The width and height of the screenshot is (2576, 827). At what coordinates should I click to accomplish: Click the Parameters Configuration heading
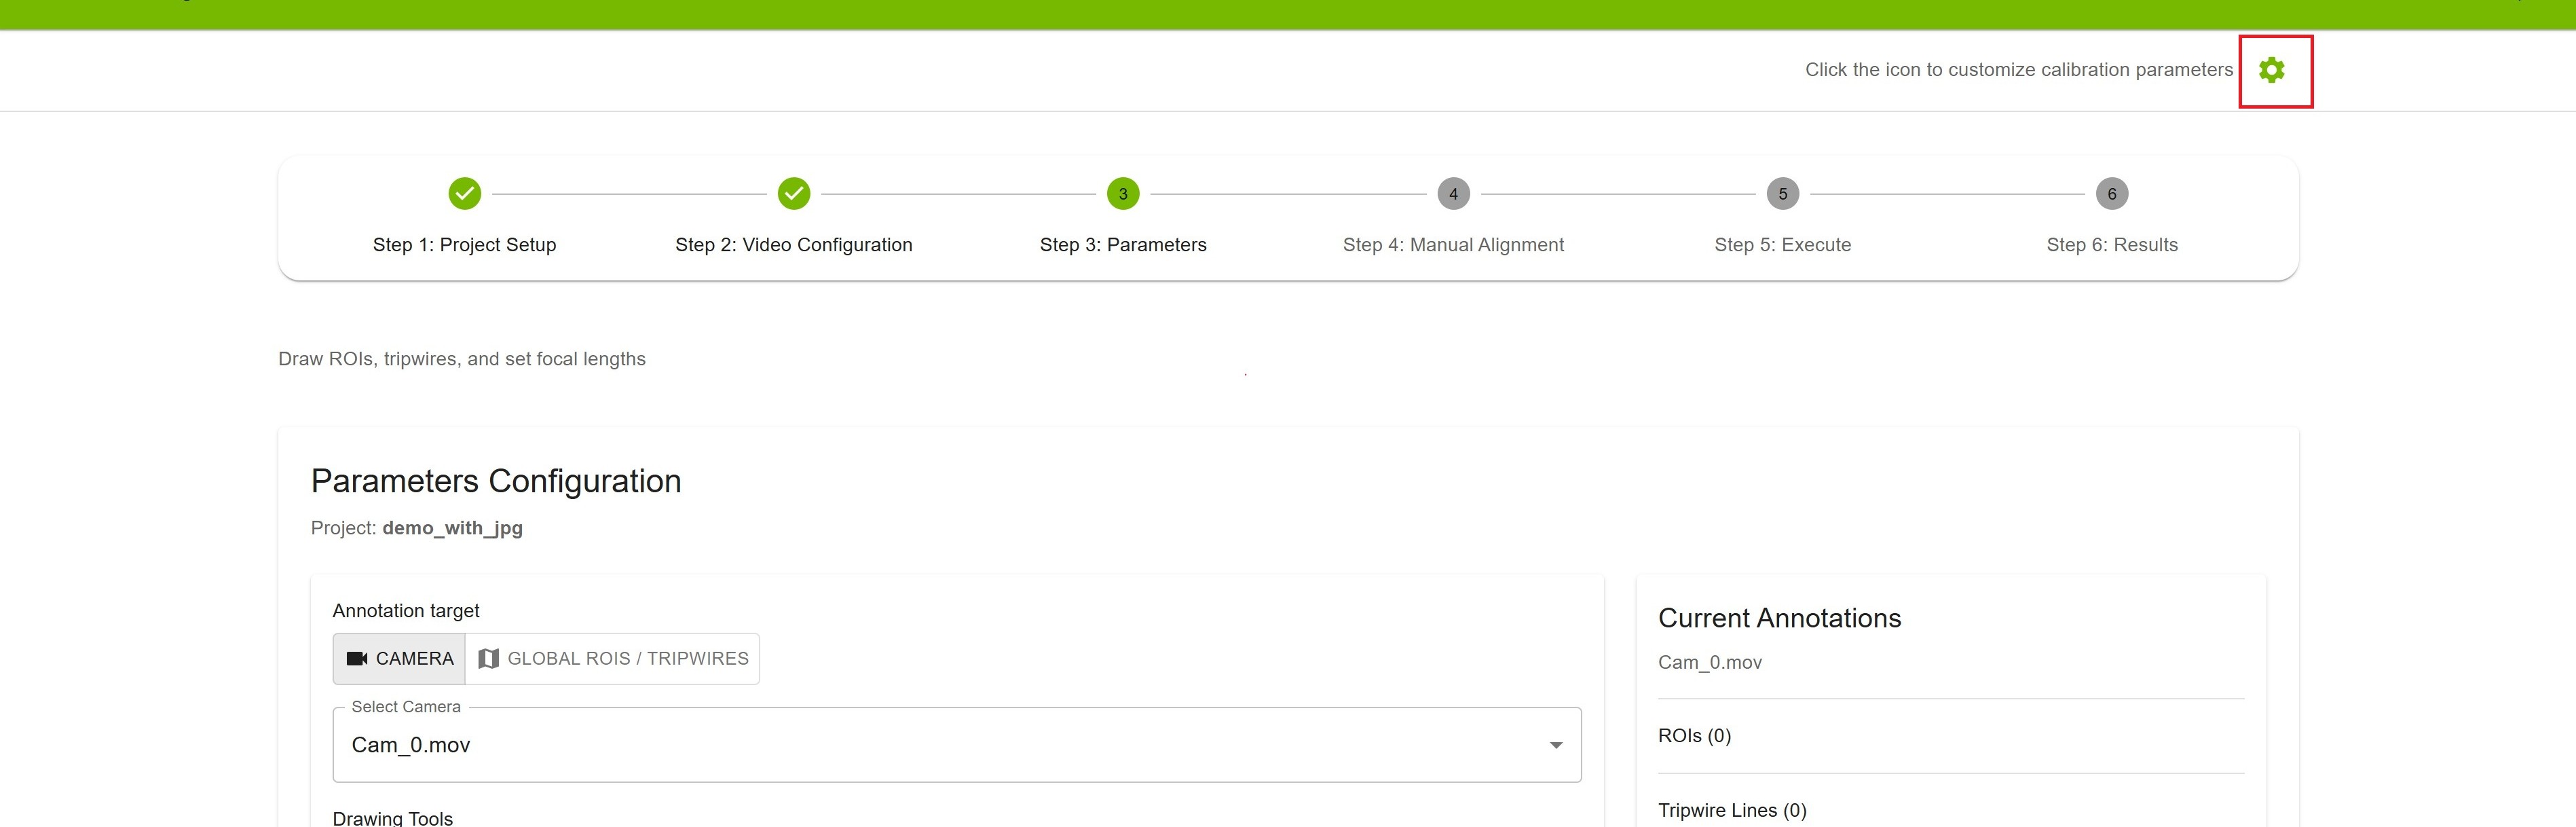(496, 481)
